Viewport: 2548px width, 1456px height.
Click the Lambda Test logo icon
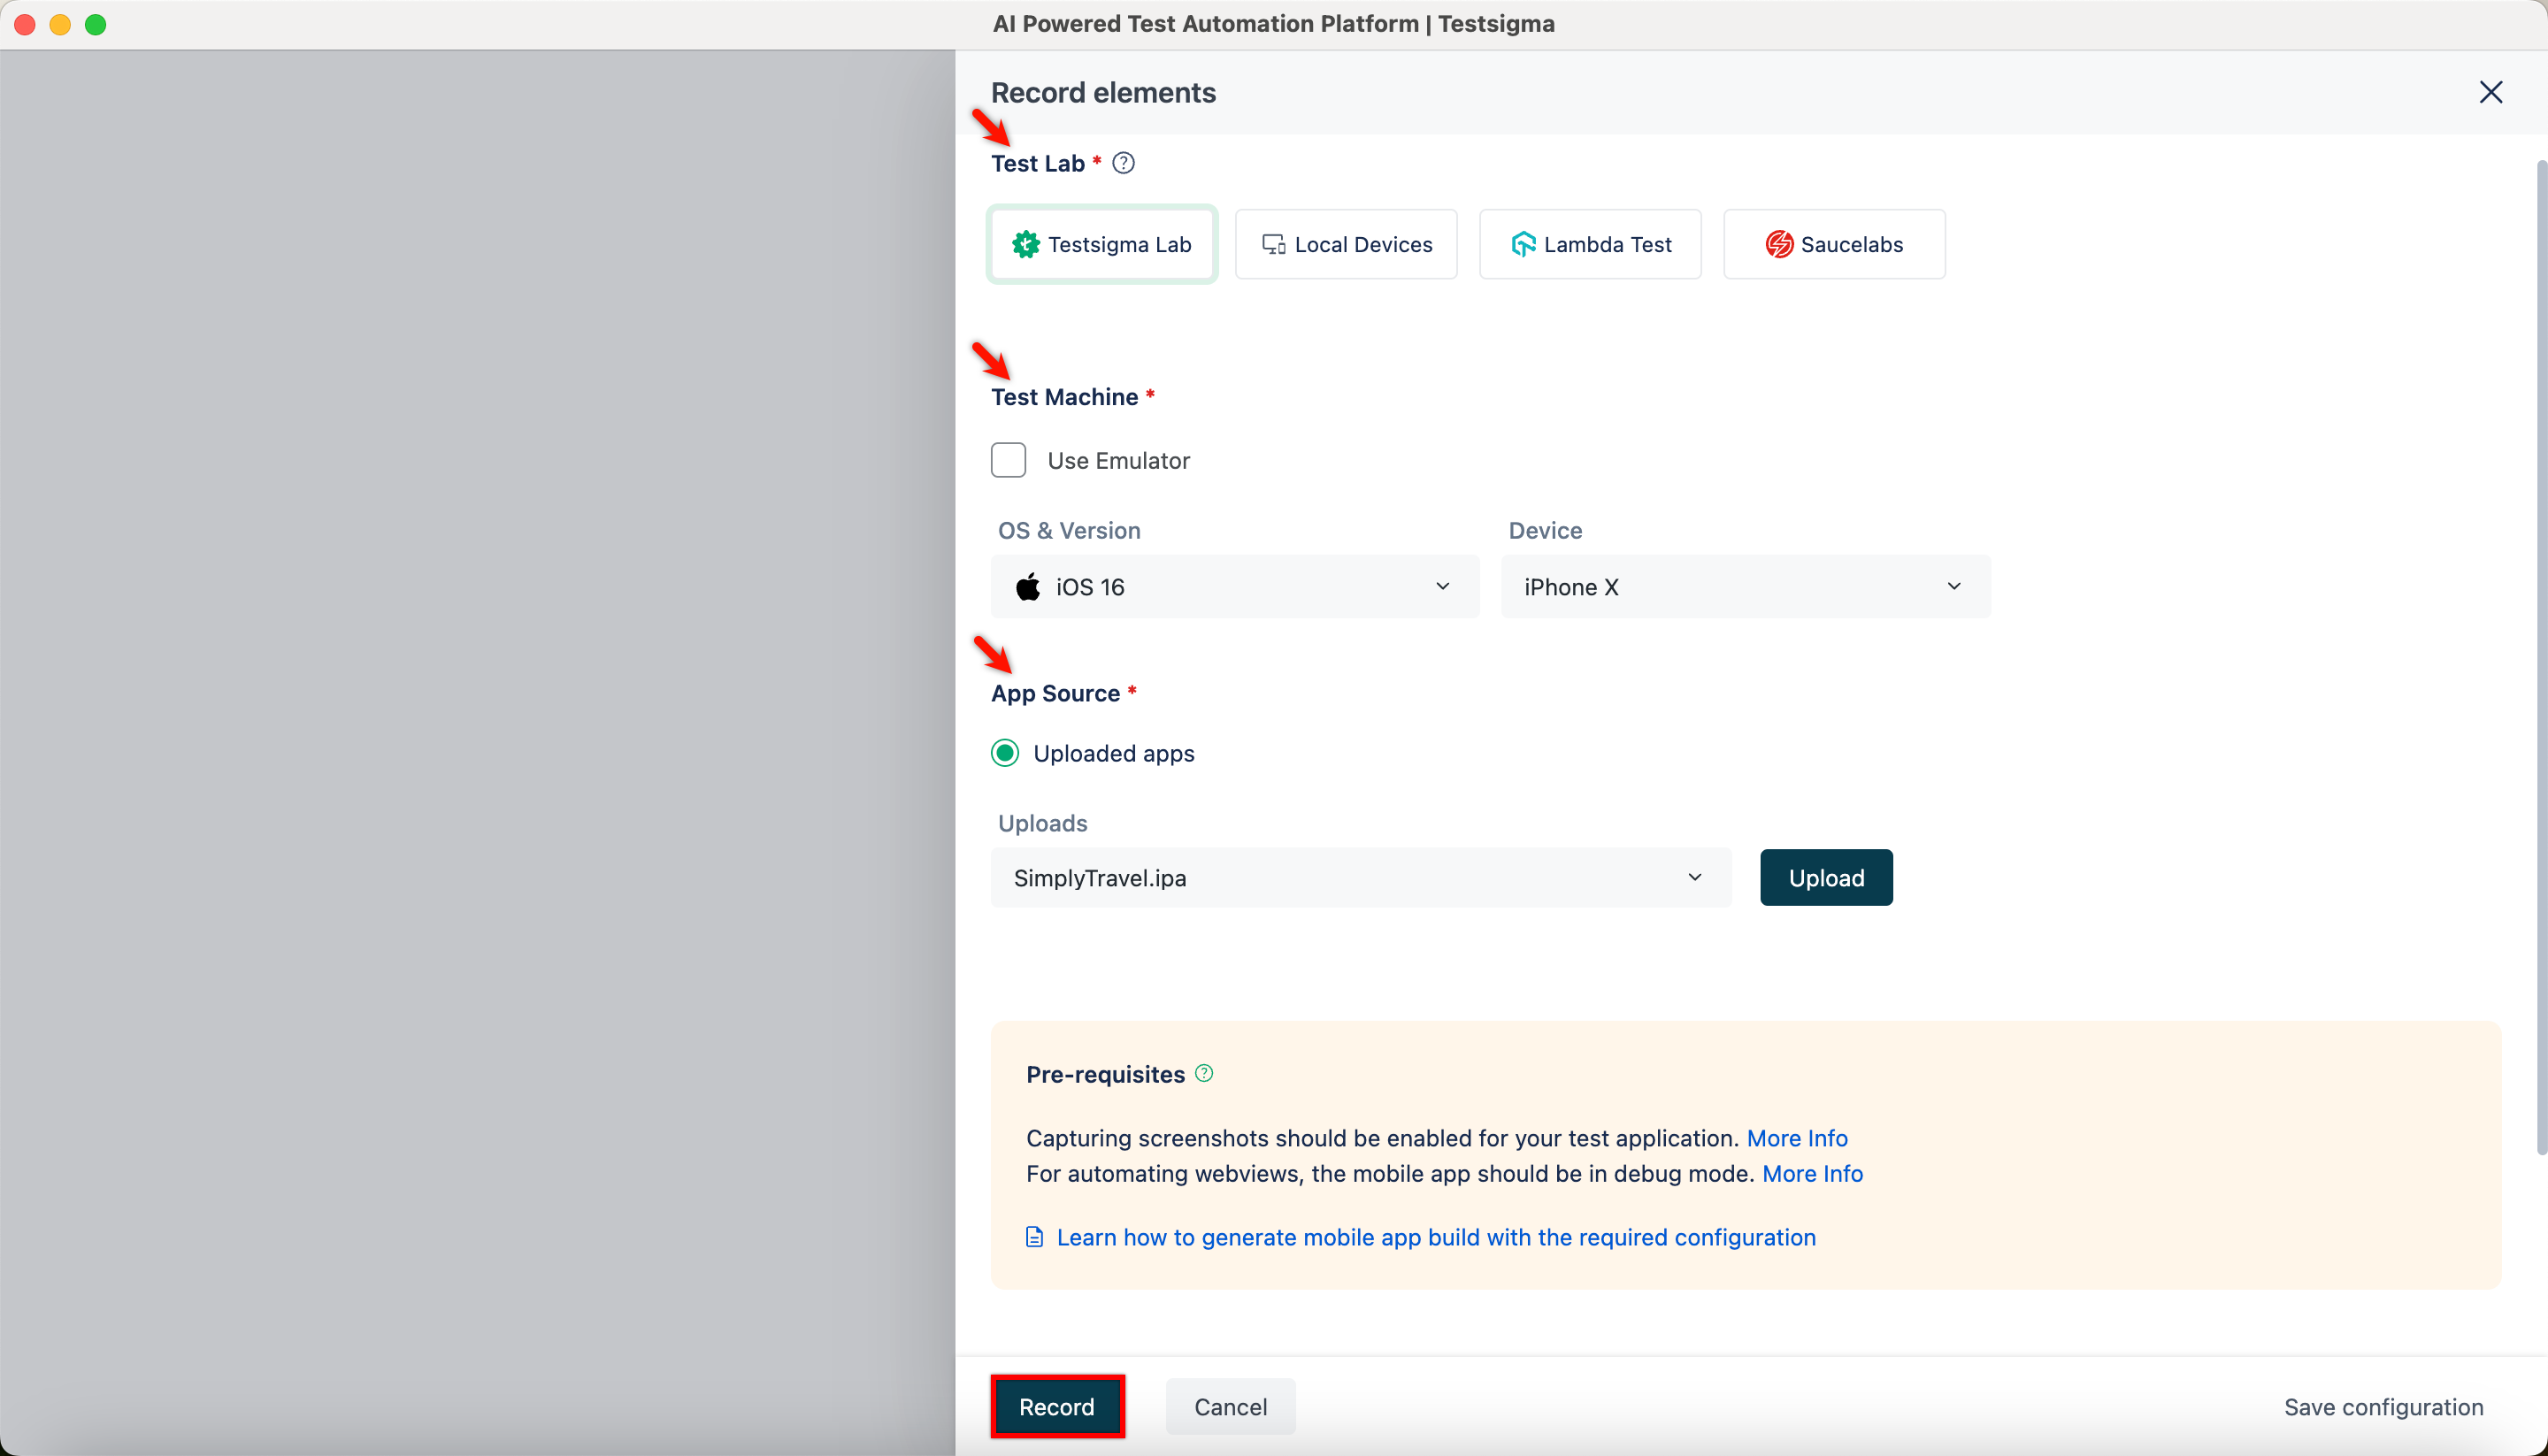click(1523, 244)
